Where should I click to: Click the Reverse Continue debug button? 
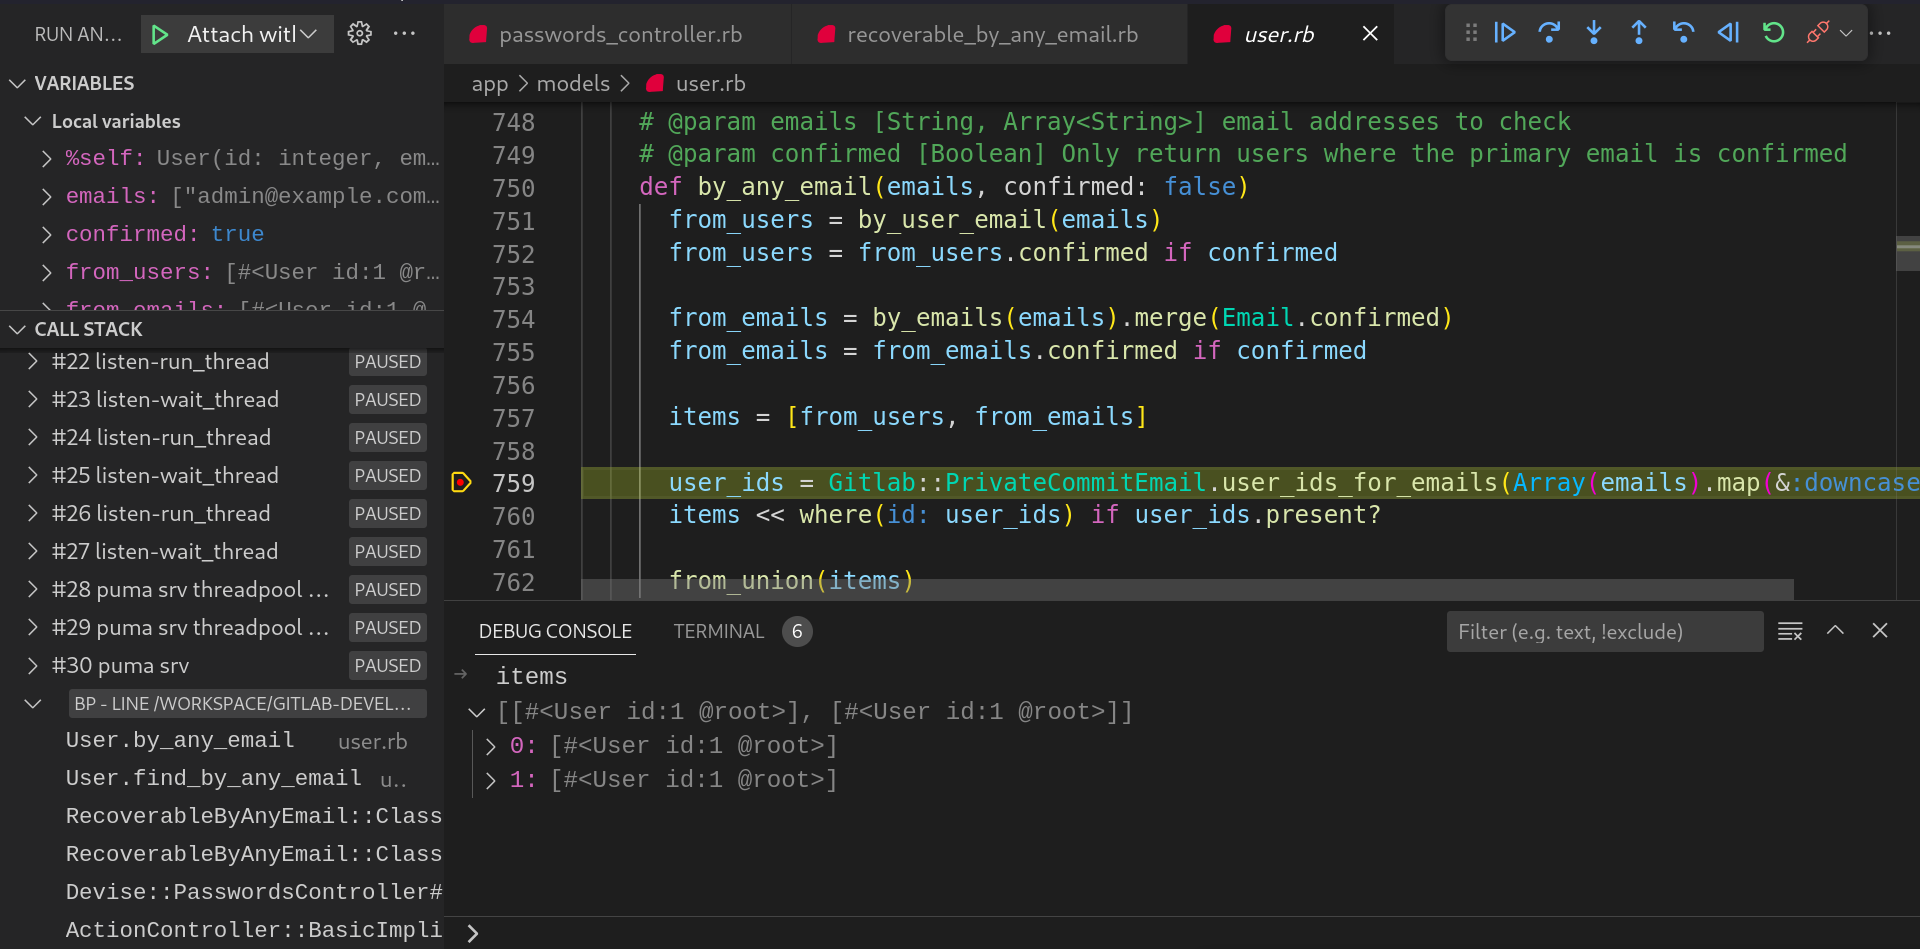1728,33
